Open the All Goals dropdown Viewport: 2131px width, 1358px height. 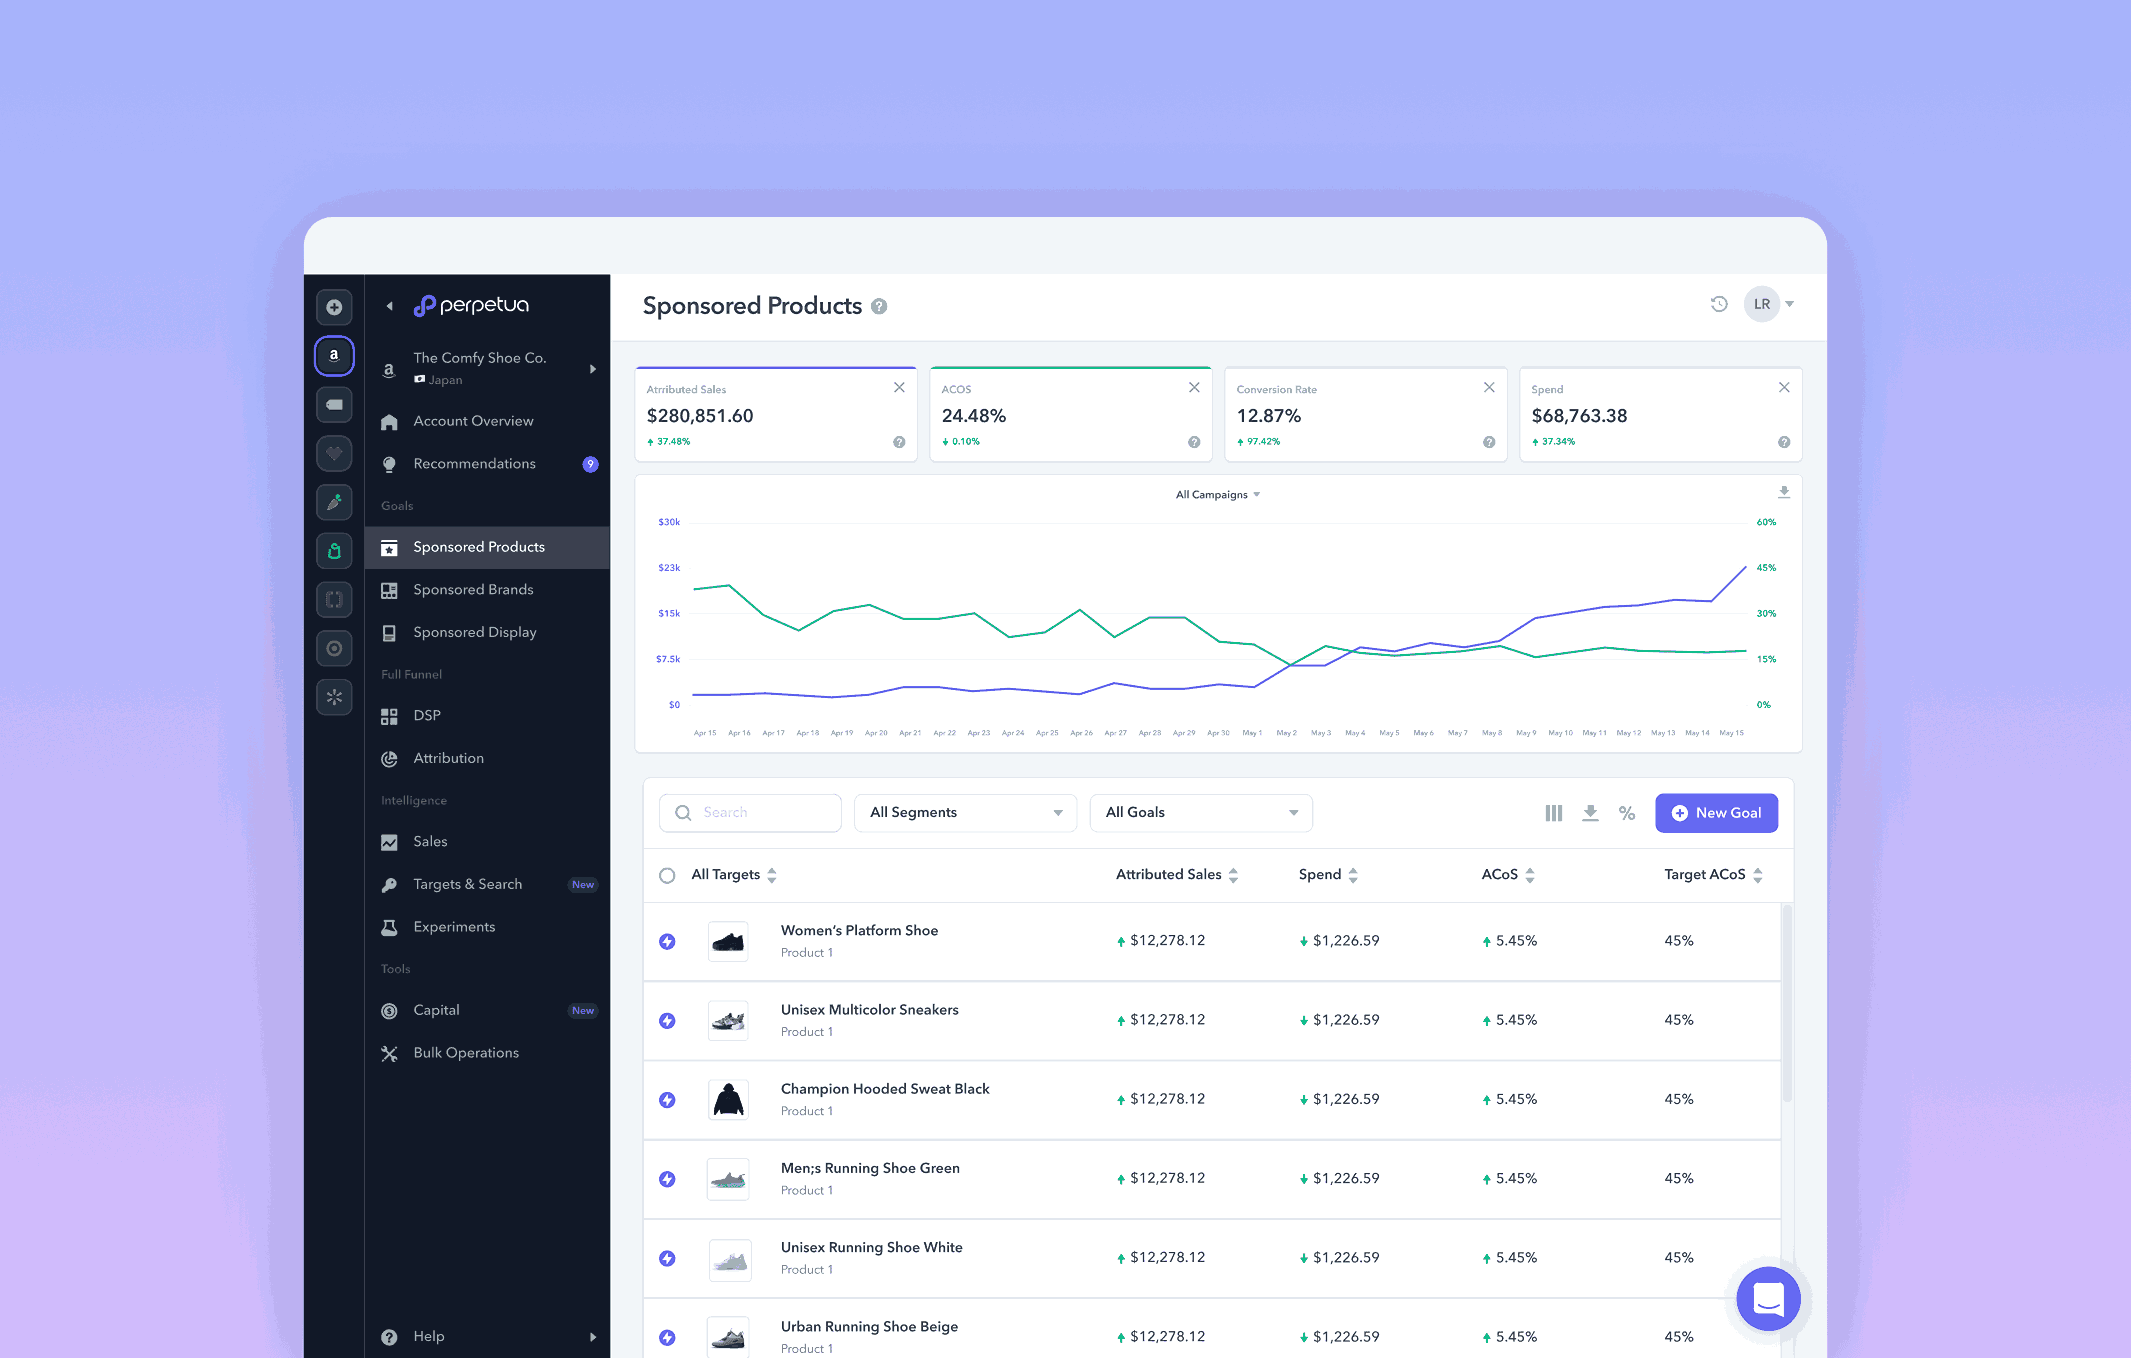click(1200, 813)
